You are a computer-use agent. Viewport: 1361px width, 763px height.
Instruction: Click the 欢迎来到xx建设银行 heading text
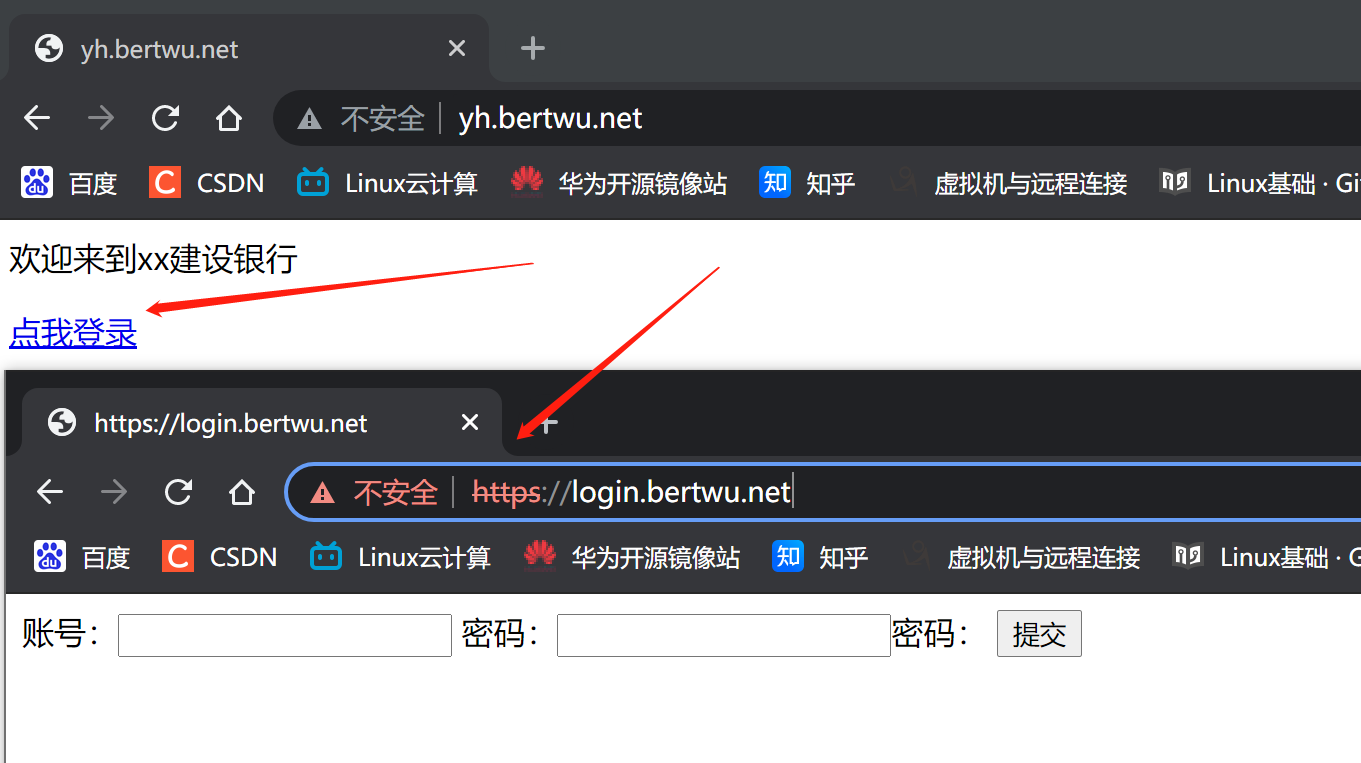(x=153, y=259)
